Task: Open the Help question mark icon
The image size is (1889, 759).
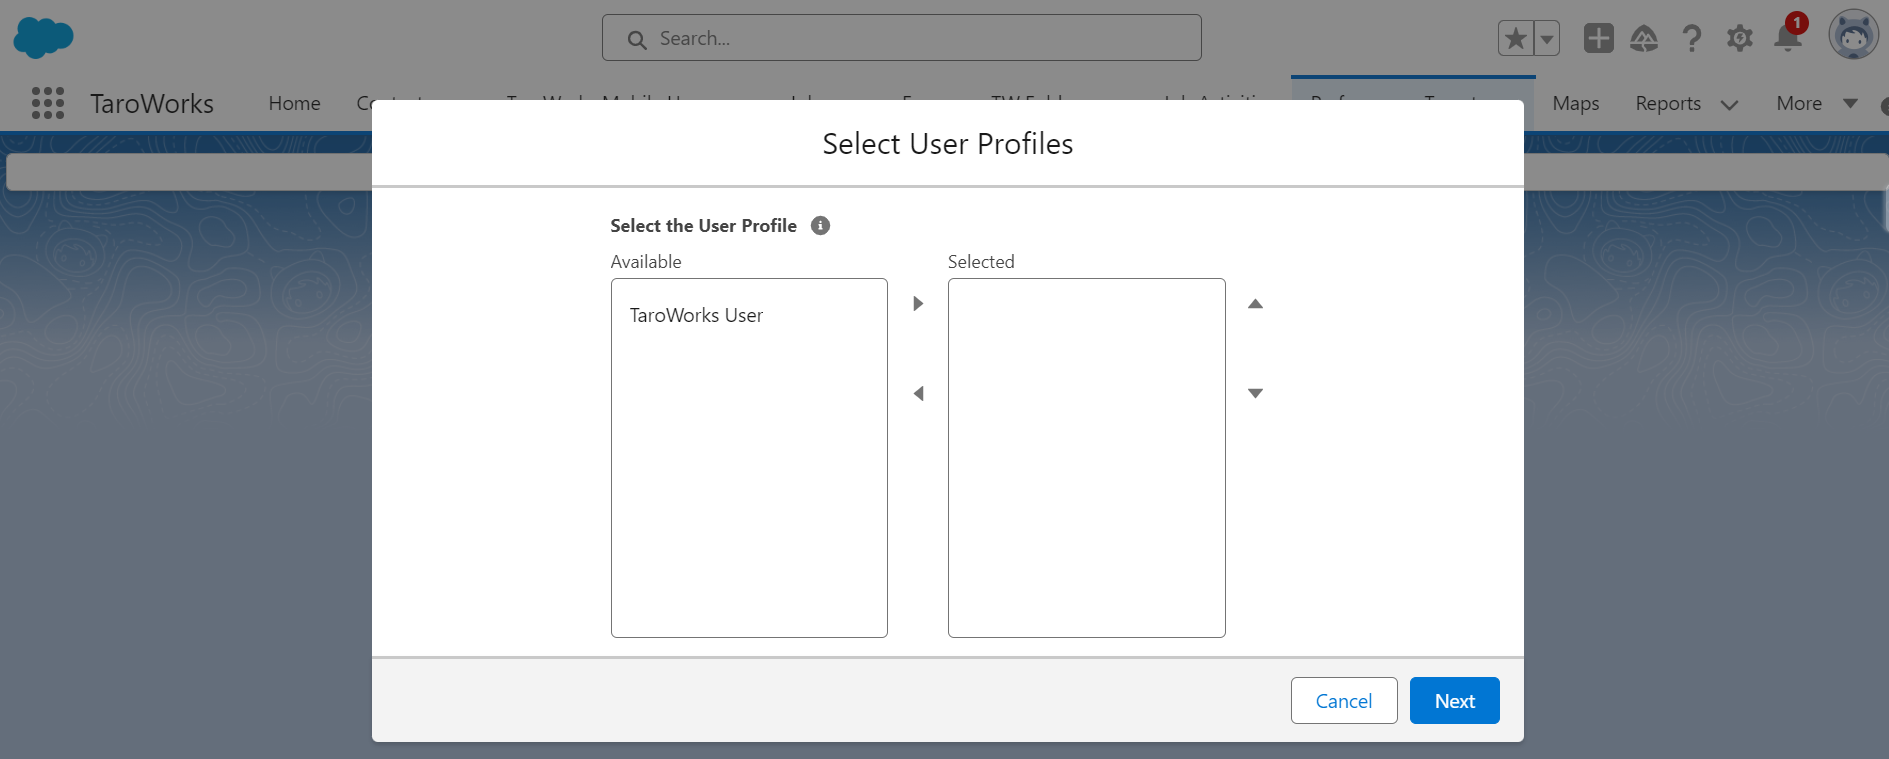Action: pos(1691,39)
